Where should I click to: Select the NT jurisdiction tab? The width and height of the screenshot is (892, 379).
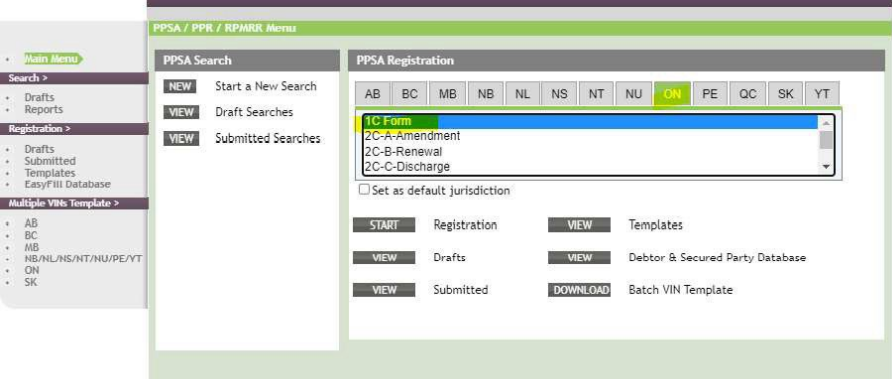pos(596,94)
